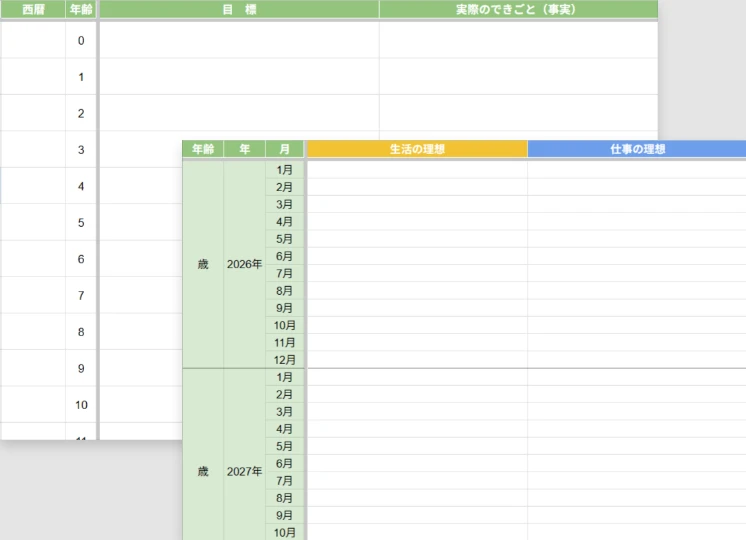Select the 12月 cell of 2026年
The width and height of the screenshot is (746, 540).
(284, 359)
